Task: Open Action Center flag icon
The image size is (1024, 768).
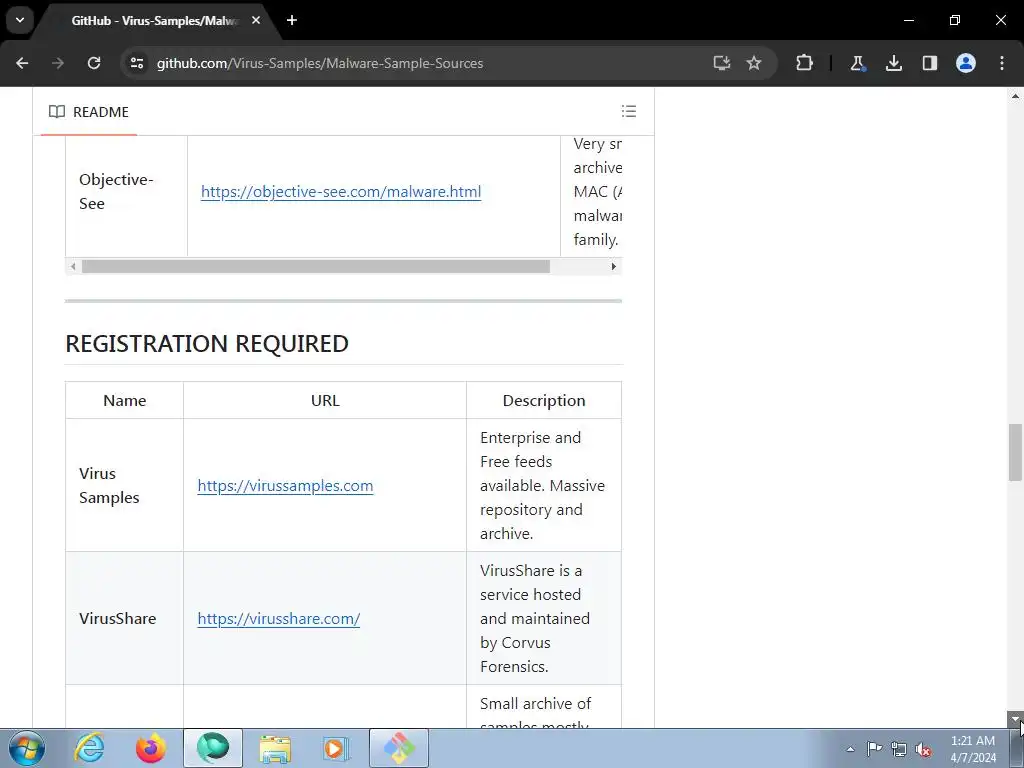Action: click(874, 749)
